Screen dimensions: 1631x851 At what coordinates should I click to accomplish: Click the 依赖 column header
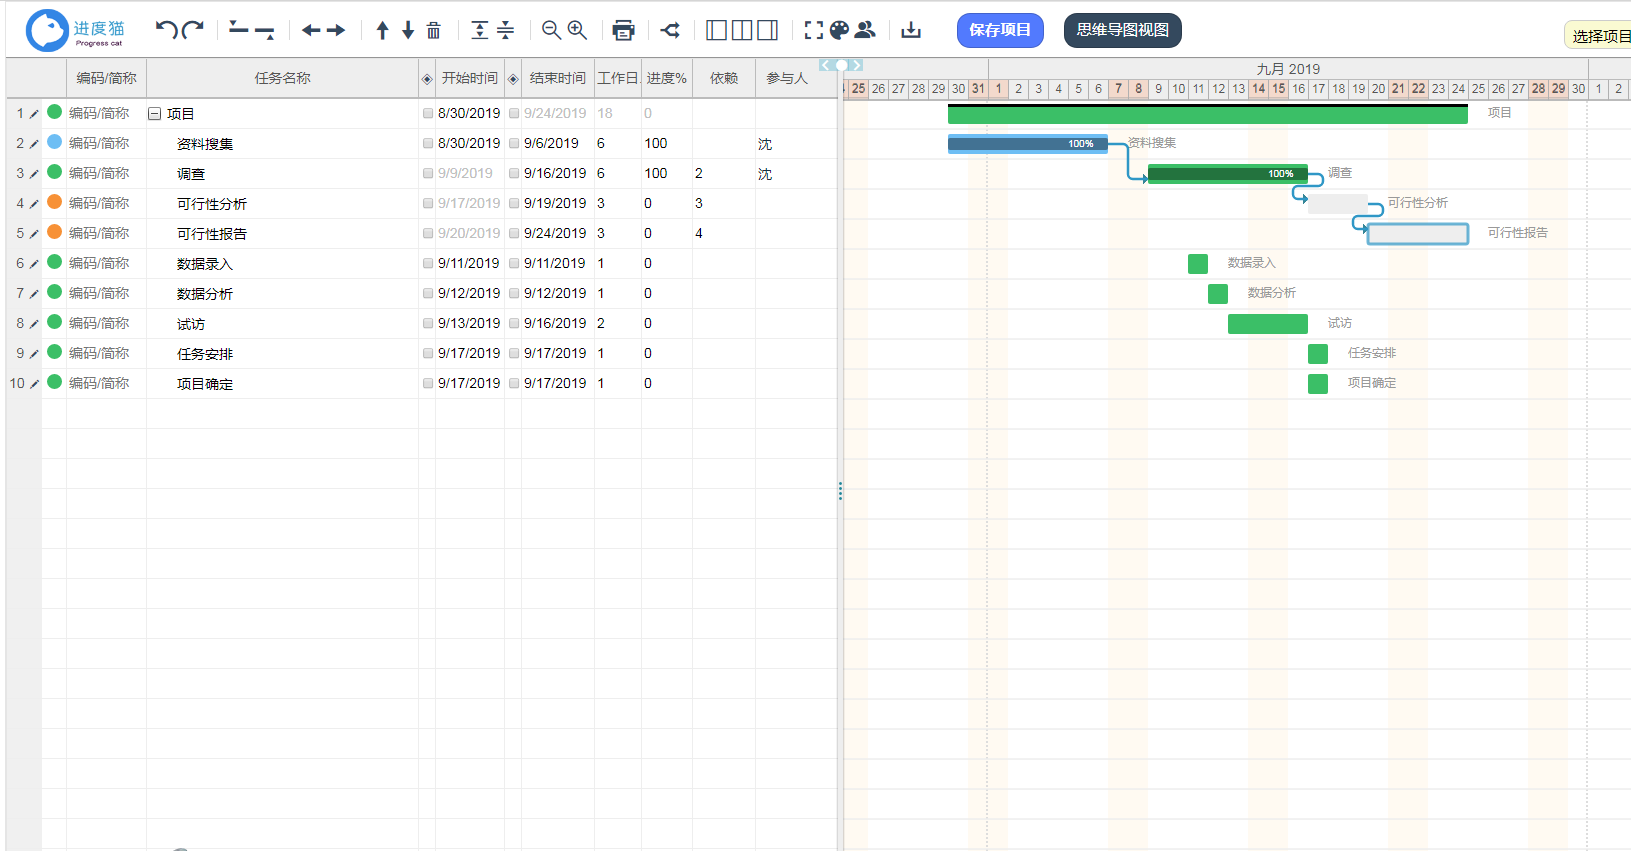tap(723, 78)
